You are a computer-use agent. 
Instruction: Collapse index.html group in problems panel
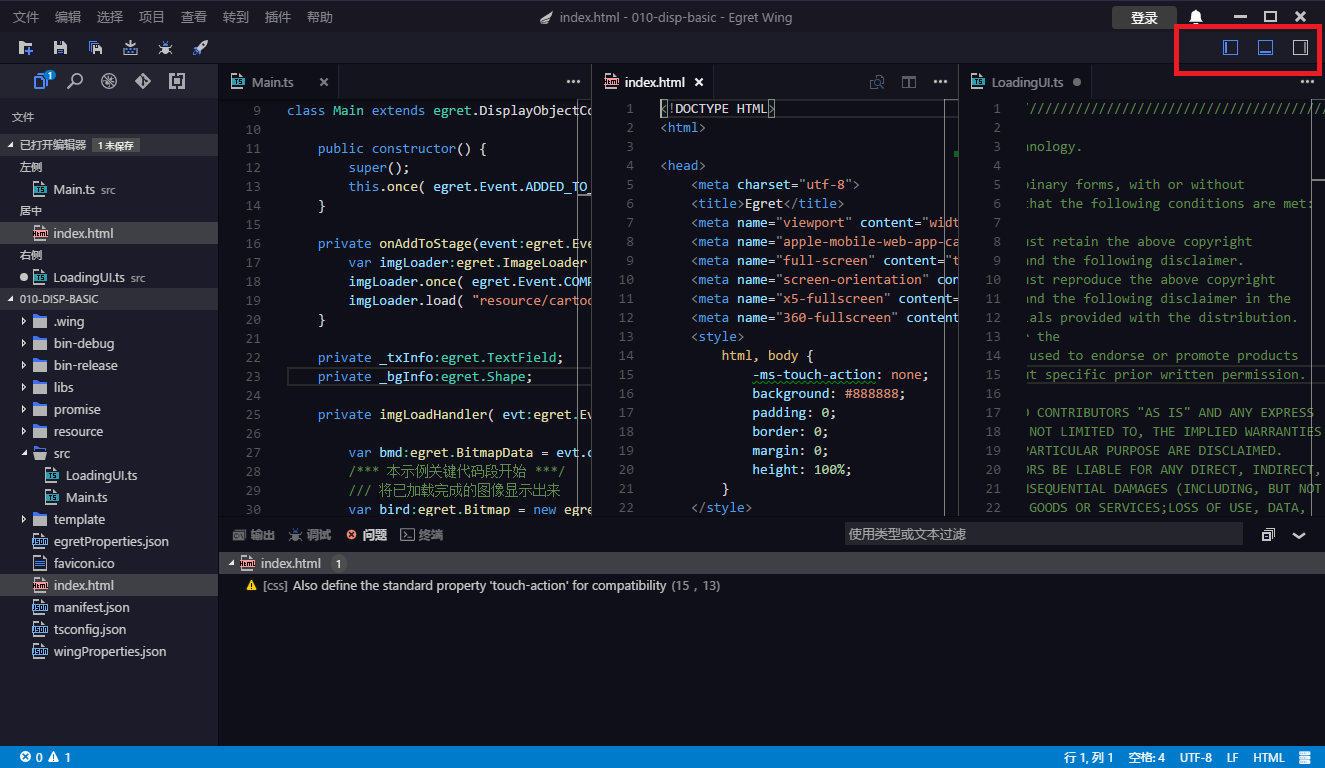click(x=232, y=563)
